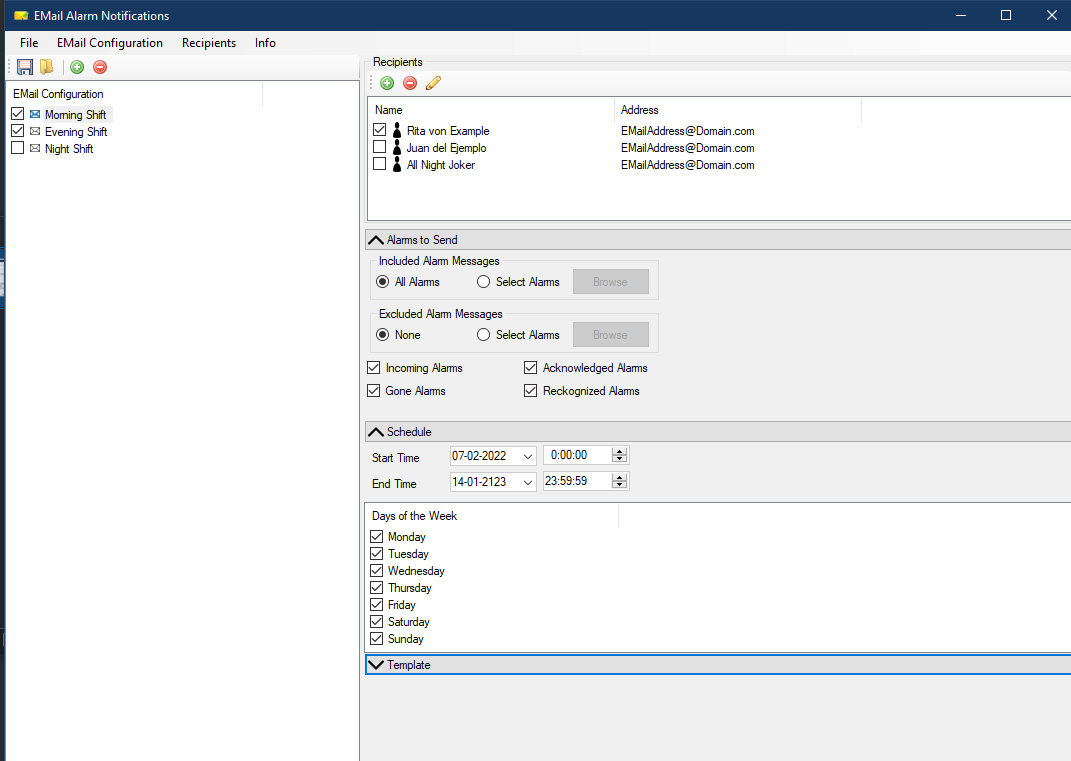Viewport: 1071px width, 761px height.
Task: Add a recipient with the green plus icon
Action: click(387, 83)
